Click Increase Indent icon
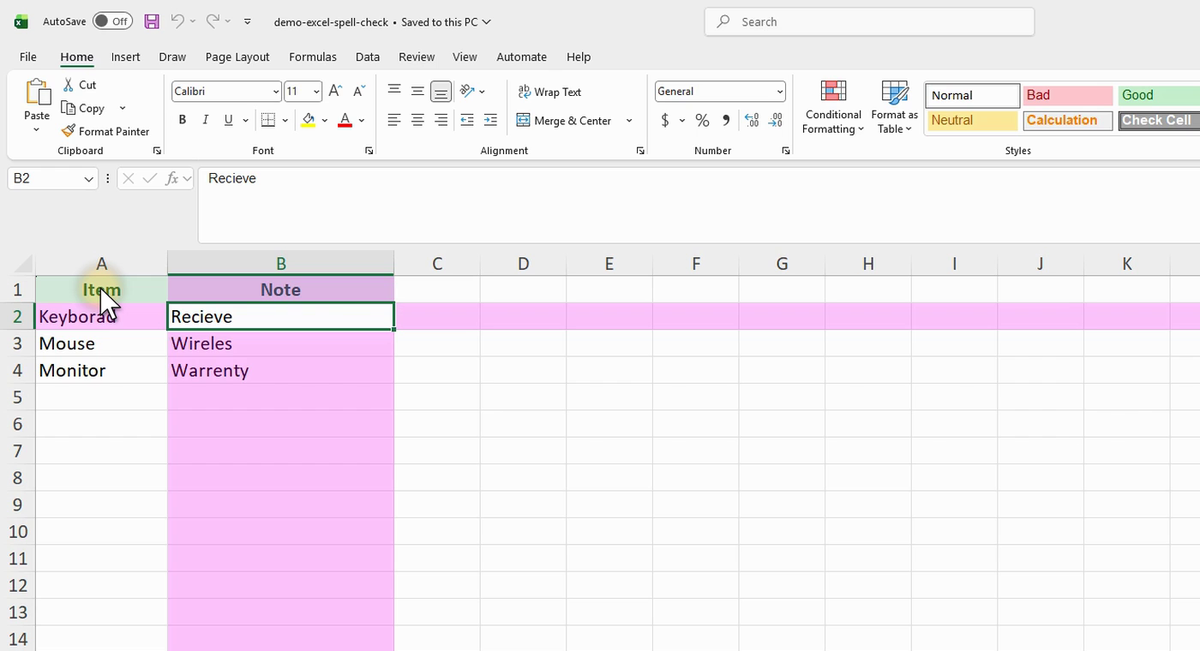This screenshot has width=1200, height=651. (490, 120)
